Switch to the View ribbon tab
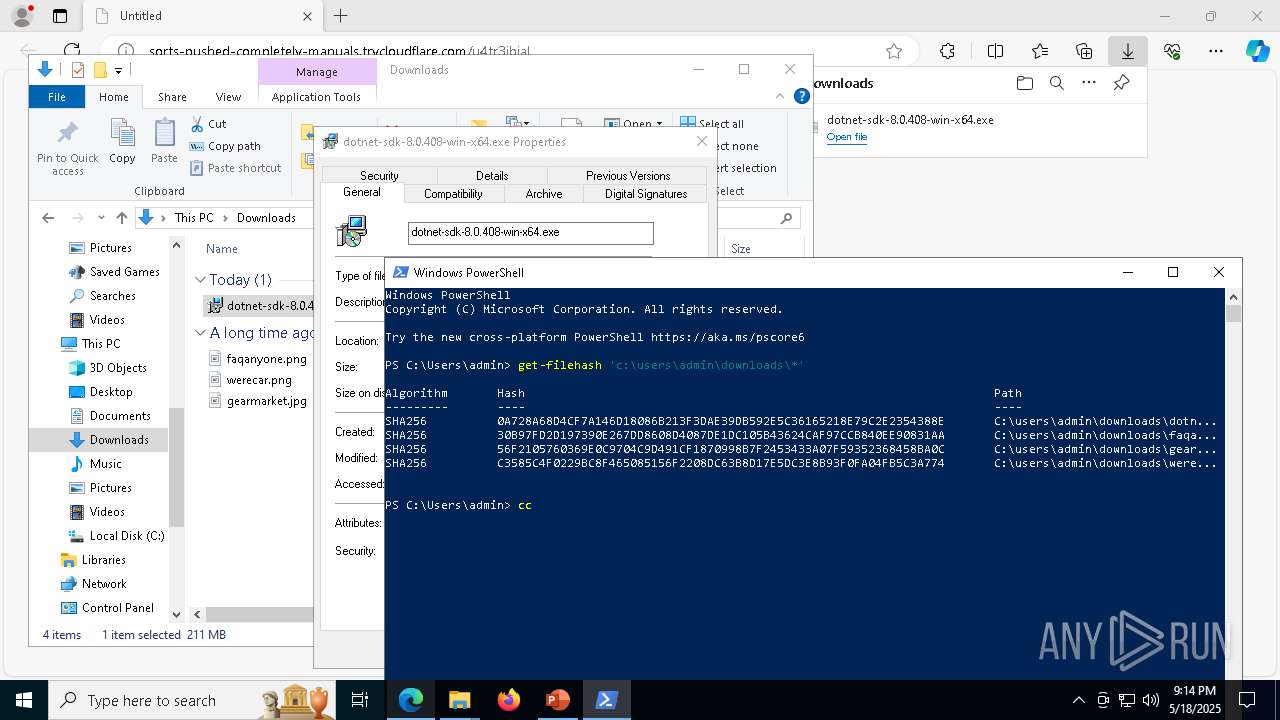The height and width of the screenshot is (720, 1280). [x=228, y=97]
